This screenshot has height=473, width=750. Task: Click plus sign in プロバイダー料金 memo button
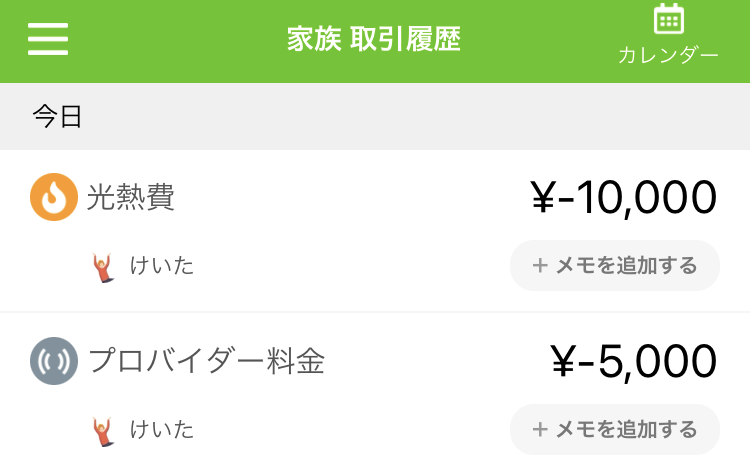[540, 429]
